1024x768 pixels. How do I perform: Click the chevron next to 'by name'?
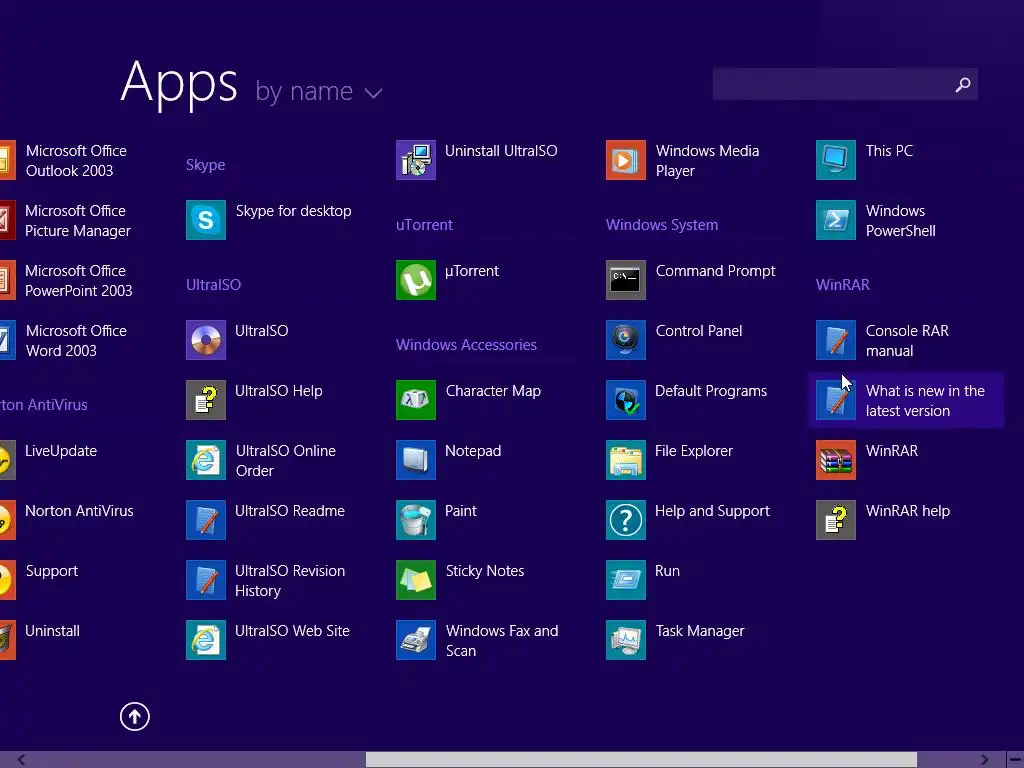[374, 93]
